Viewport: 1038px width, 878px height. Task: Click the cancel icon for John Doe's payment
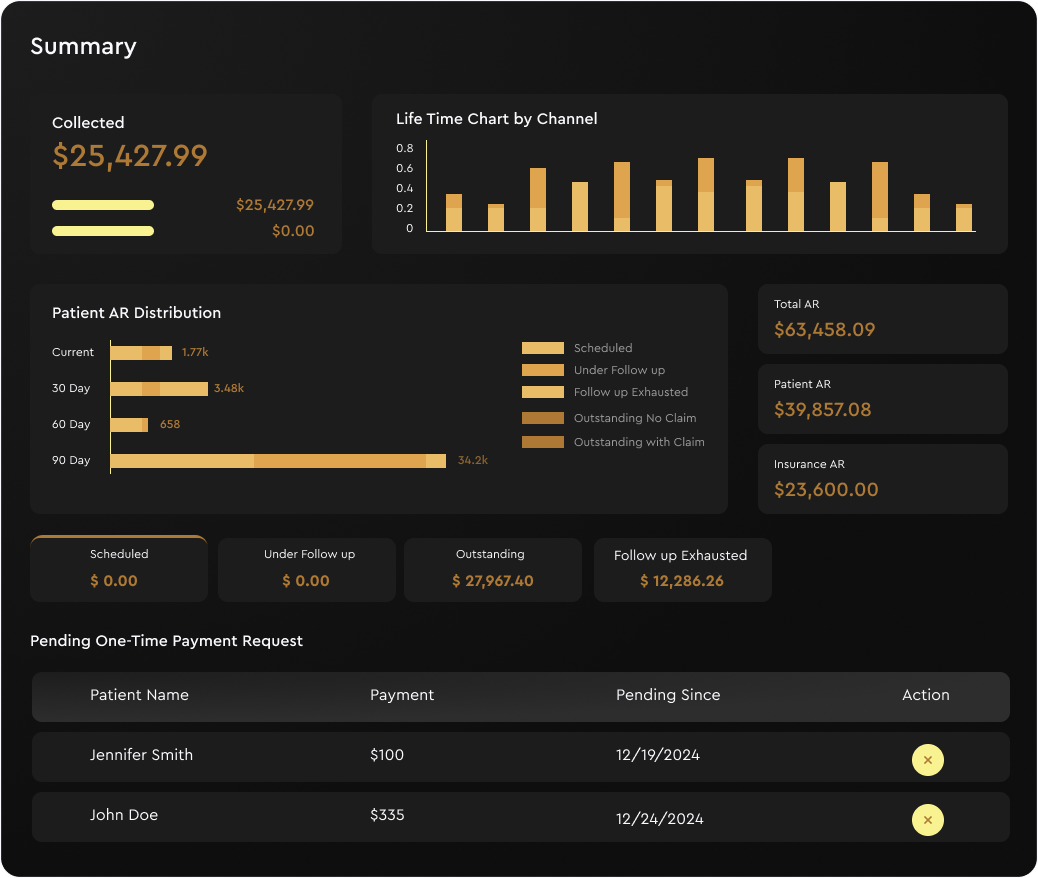click(927, 819)
